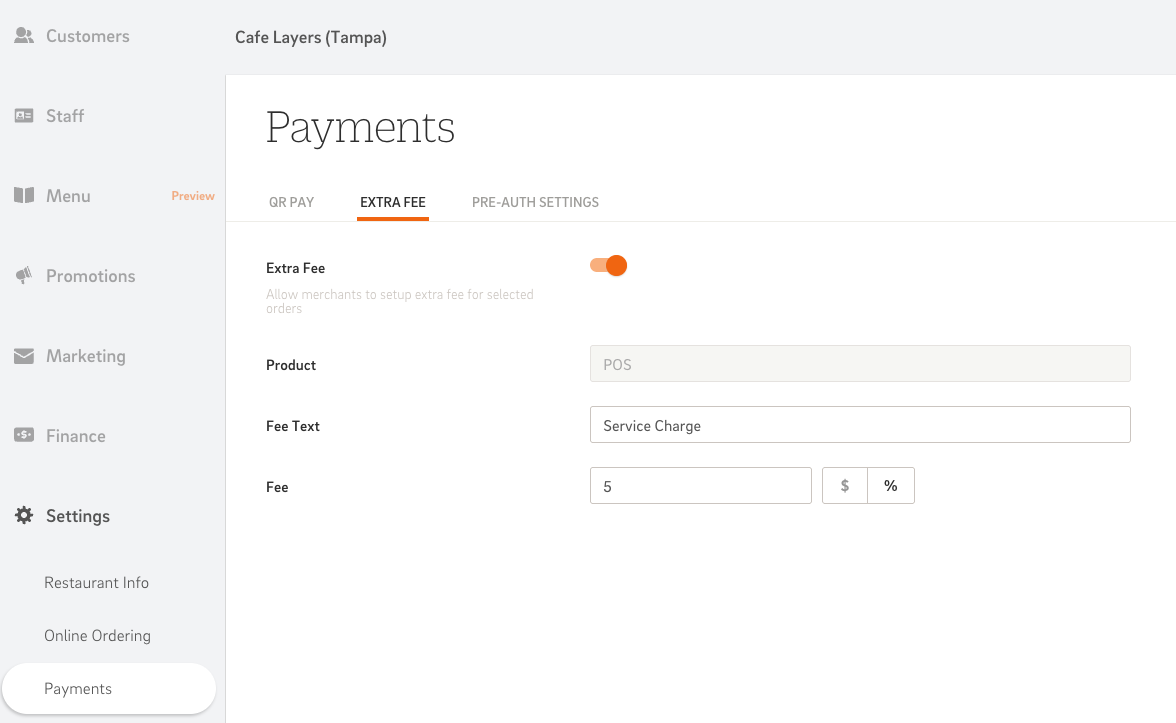Click the Cafe Layers (Tampa) restaurant name
This screenshot has height=723, width=1176.
[311, 38]
